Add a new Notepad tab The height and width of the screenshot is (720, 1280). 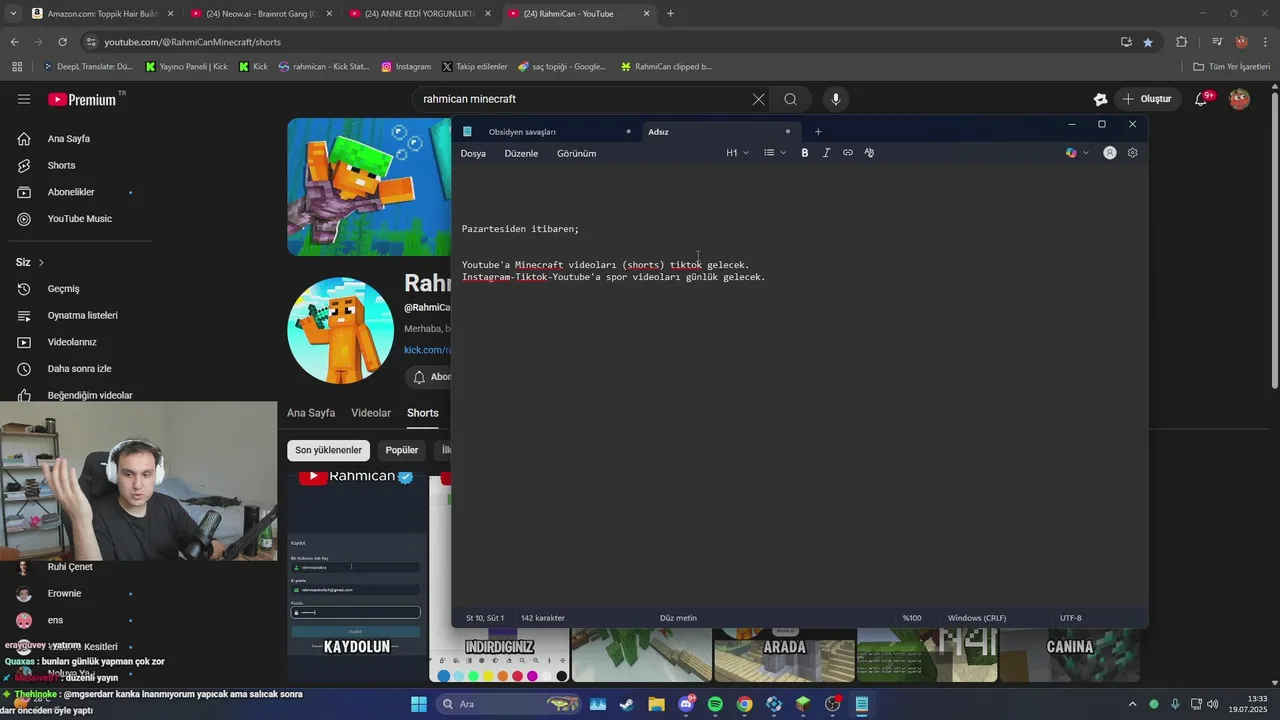pyautogui.click(x=818, y=132)
